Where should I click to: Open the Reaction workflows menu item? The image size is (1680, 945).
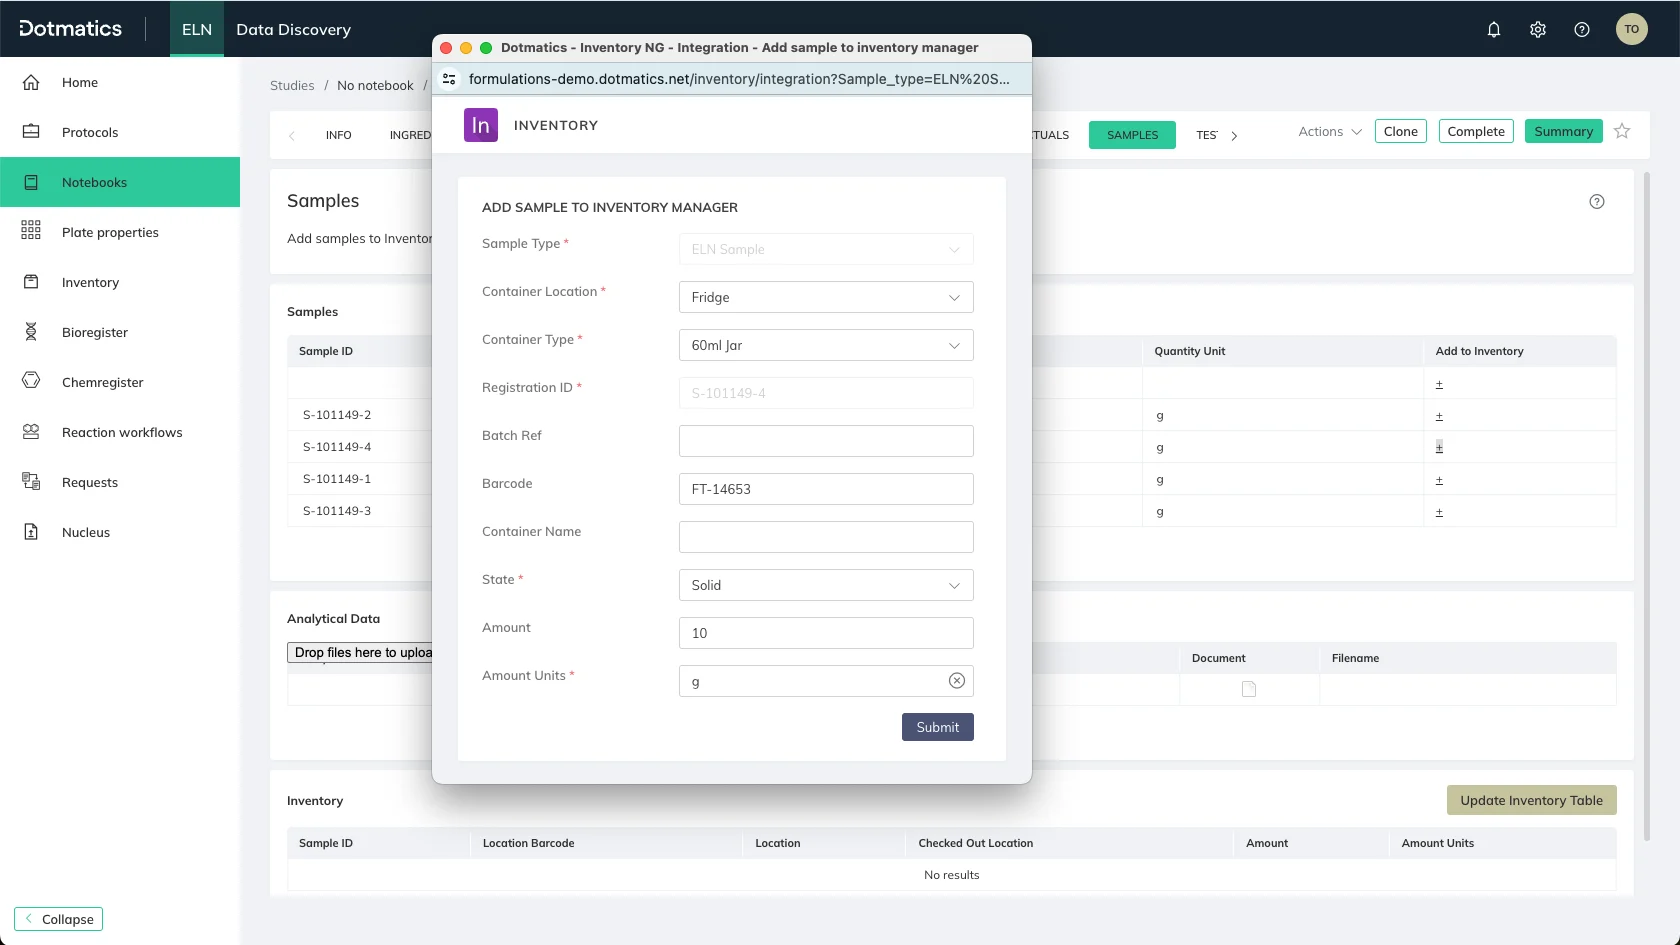[x=120, y=432]
